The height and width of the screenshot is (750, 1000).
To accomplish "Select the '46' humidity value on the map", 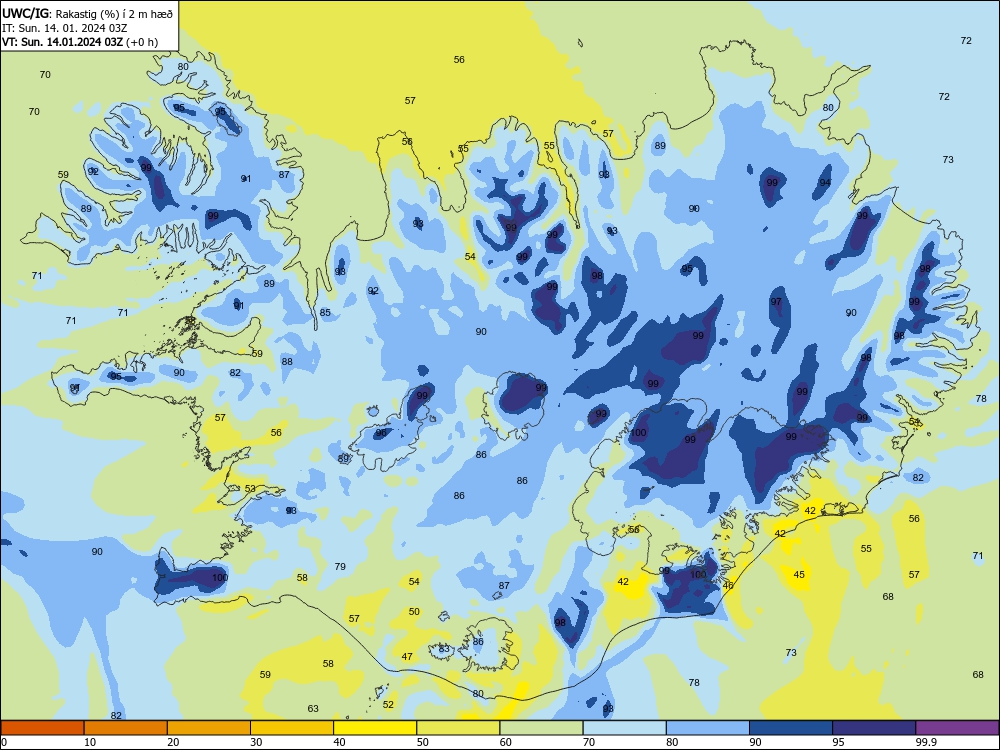I will [x=728, y=585].
